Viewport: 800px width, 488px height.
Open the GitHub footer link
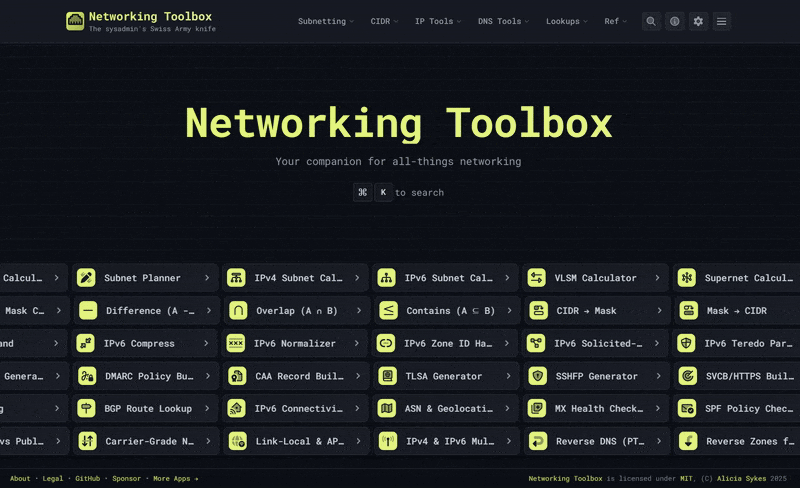pyautogui.click(x=87, y=479)
